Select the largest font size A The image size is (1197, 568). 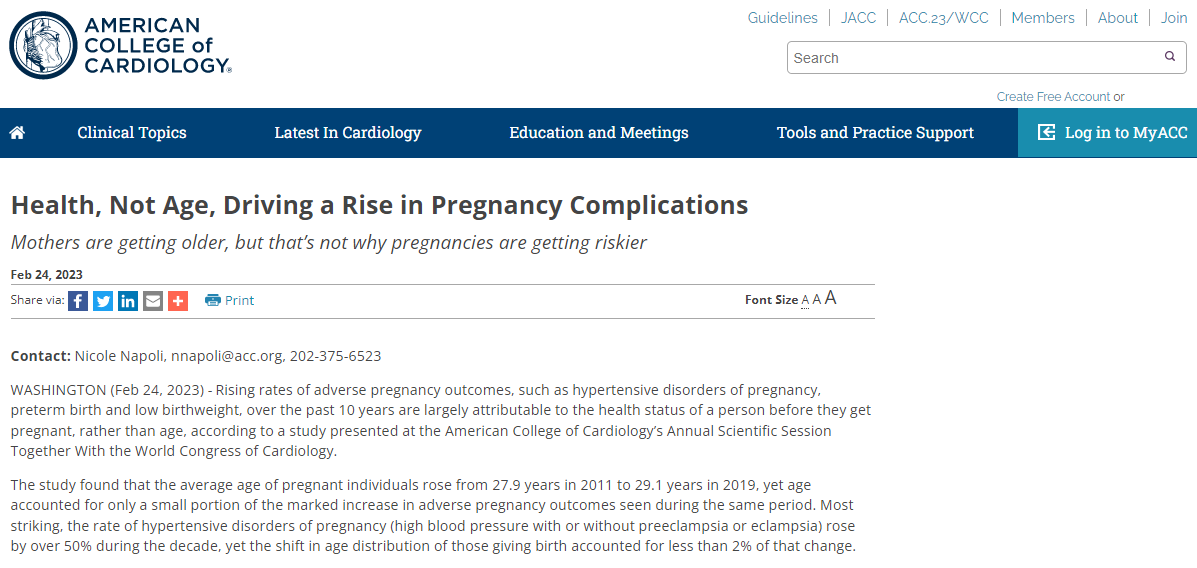coord(831,299)
